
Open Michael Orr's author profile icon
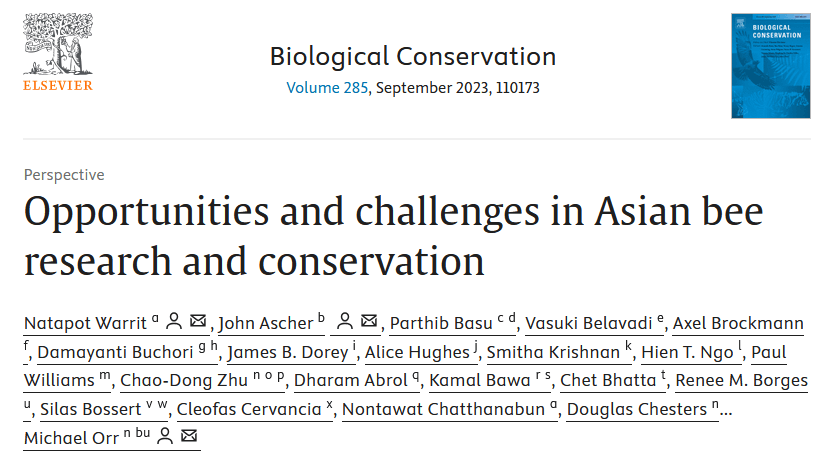(x=166, y=437)
